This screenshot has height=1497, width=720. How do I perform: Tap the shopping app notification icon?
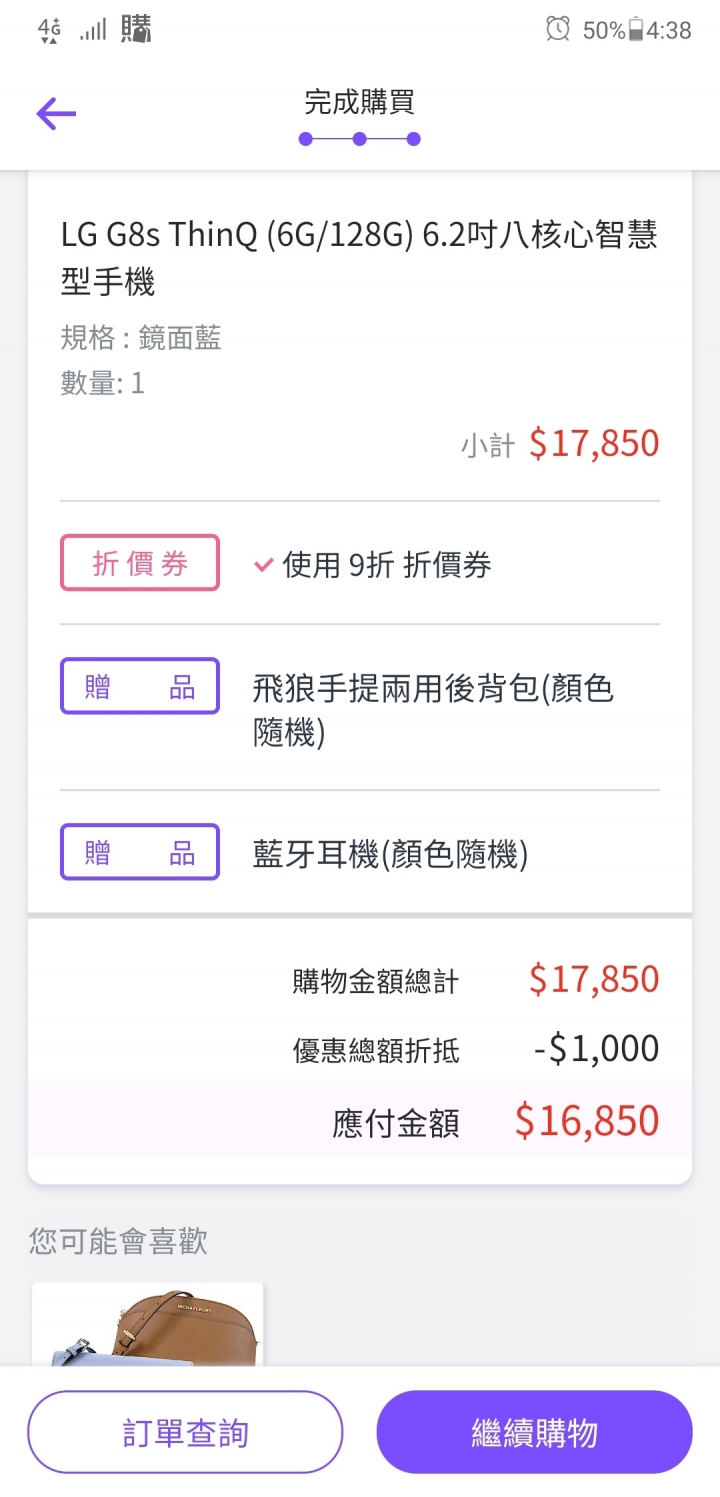tap(136, 29)
